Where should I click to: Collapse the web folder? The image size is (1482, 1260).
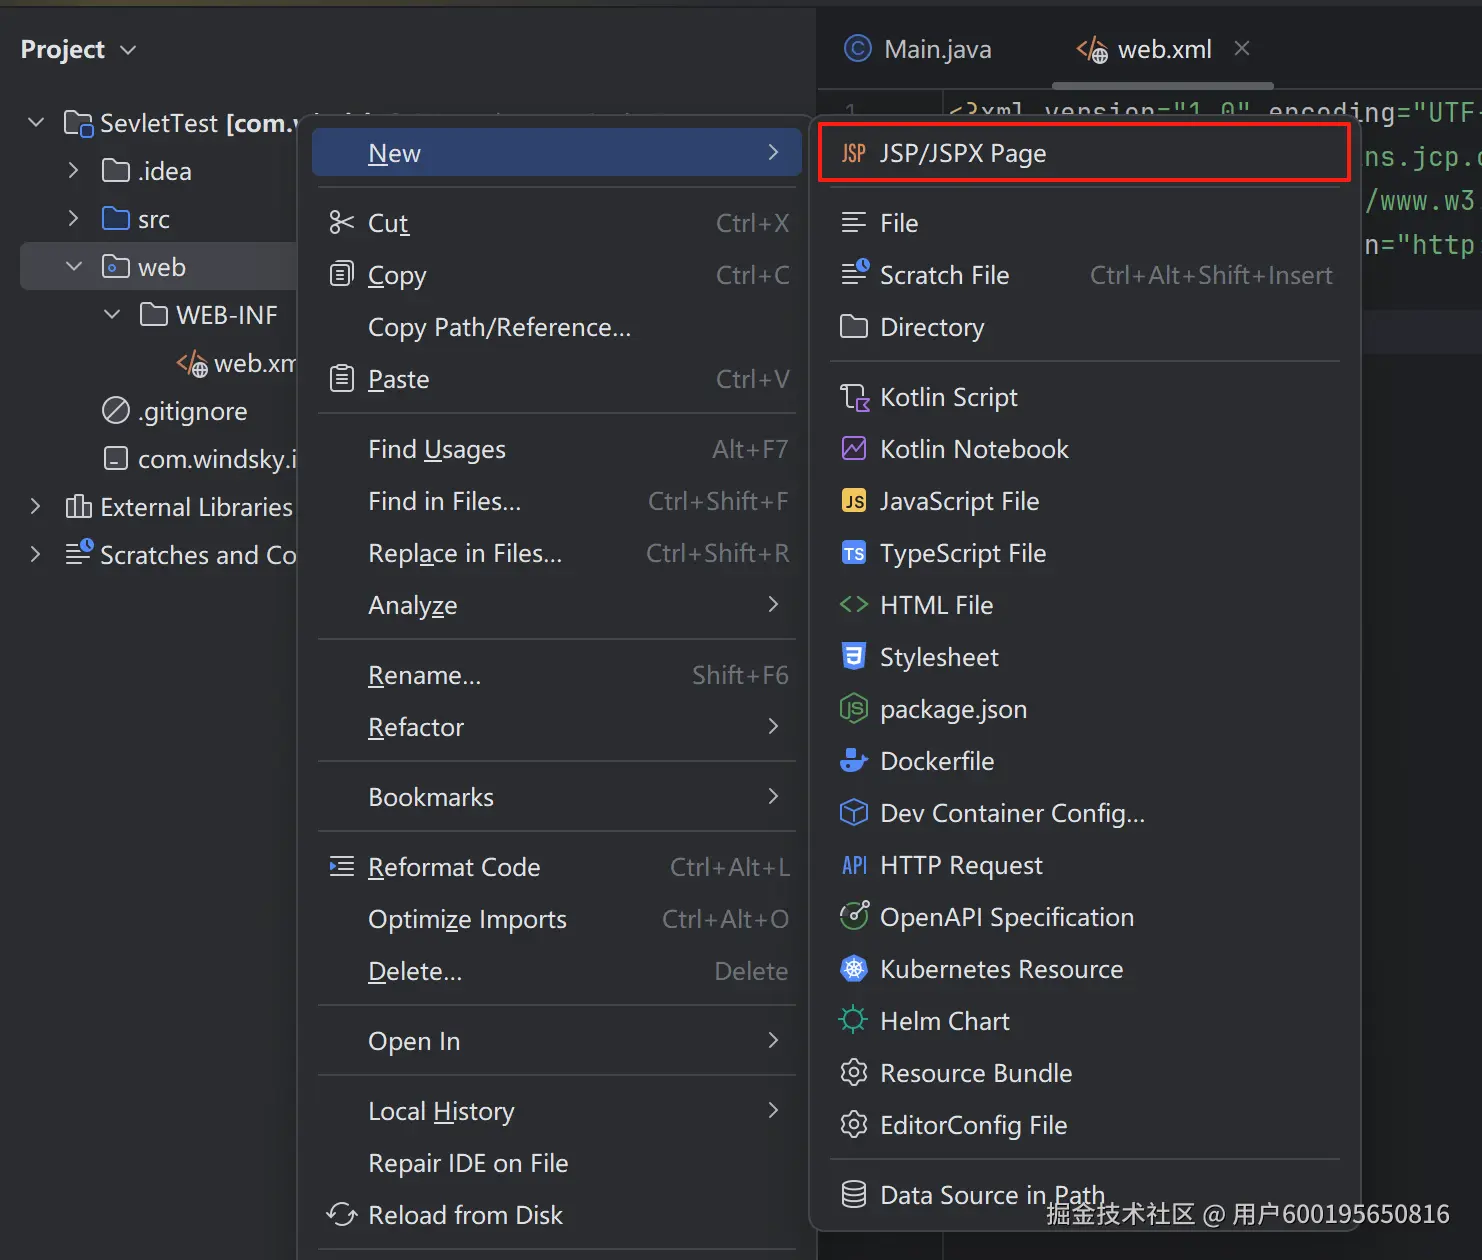pos(73,266)
